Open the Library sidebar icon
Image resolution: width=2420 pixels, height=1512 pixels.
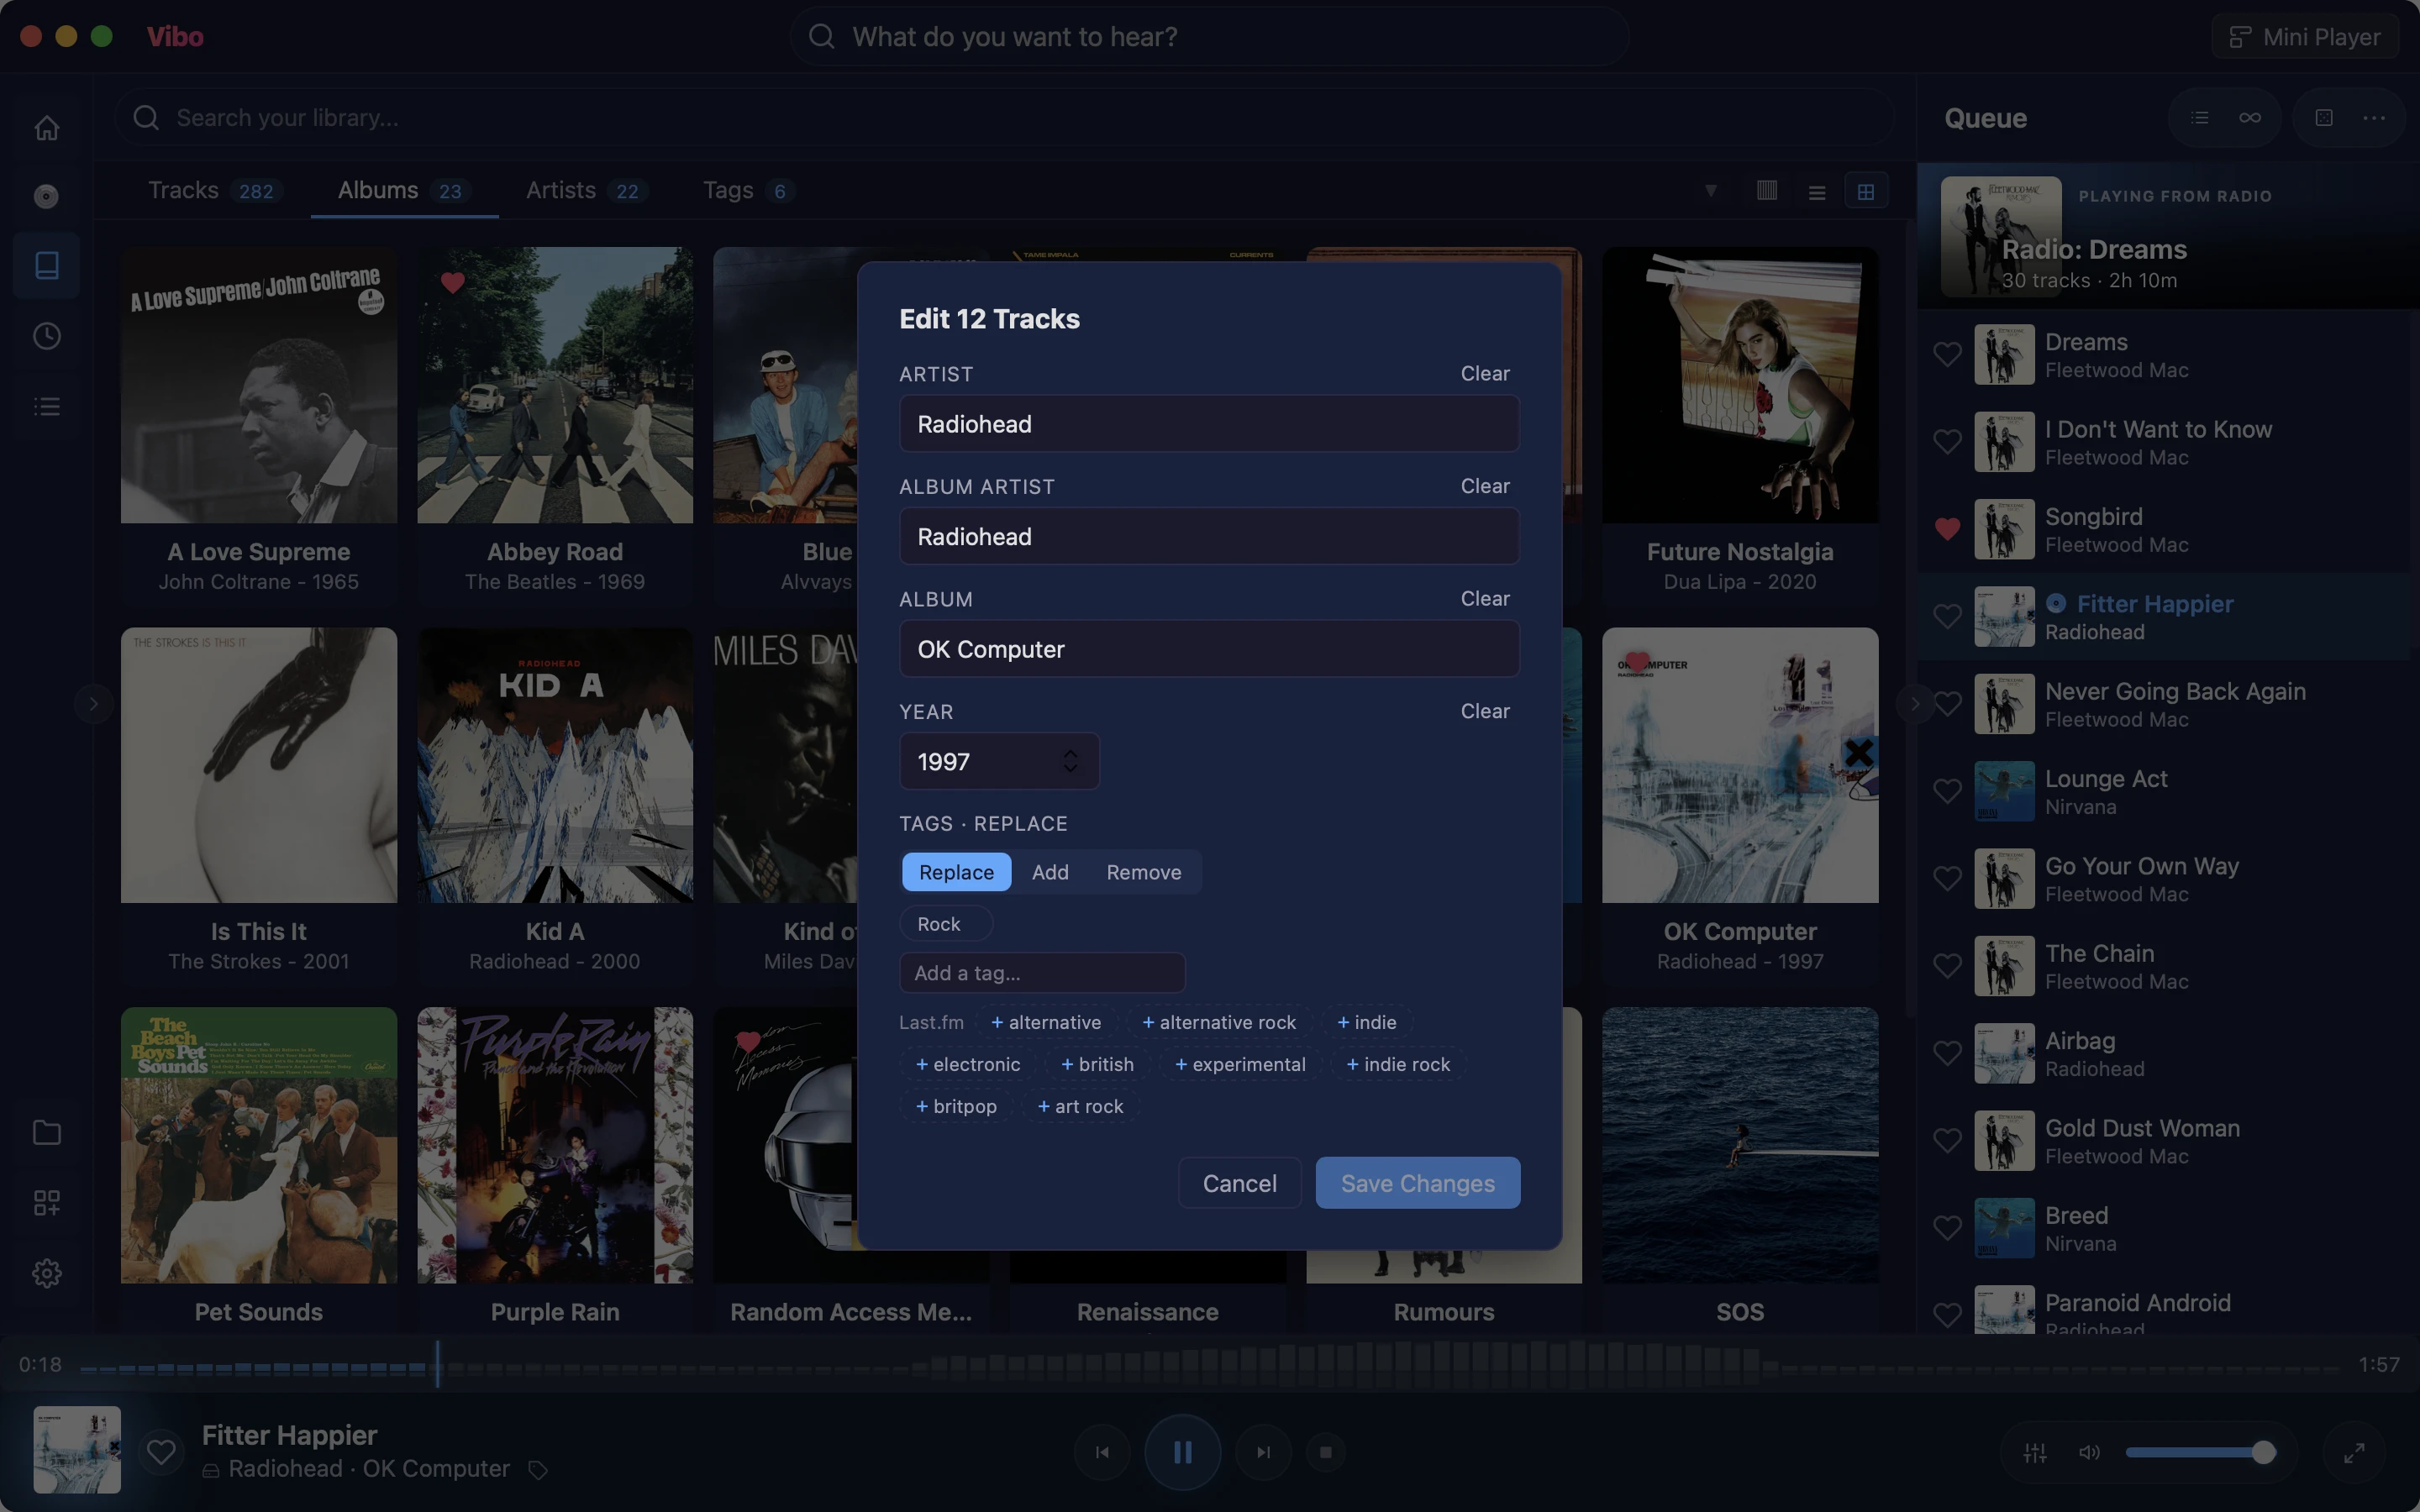click(x=47, y=265)
